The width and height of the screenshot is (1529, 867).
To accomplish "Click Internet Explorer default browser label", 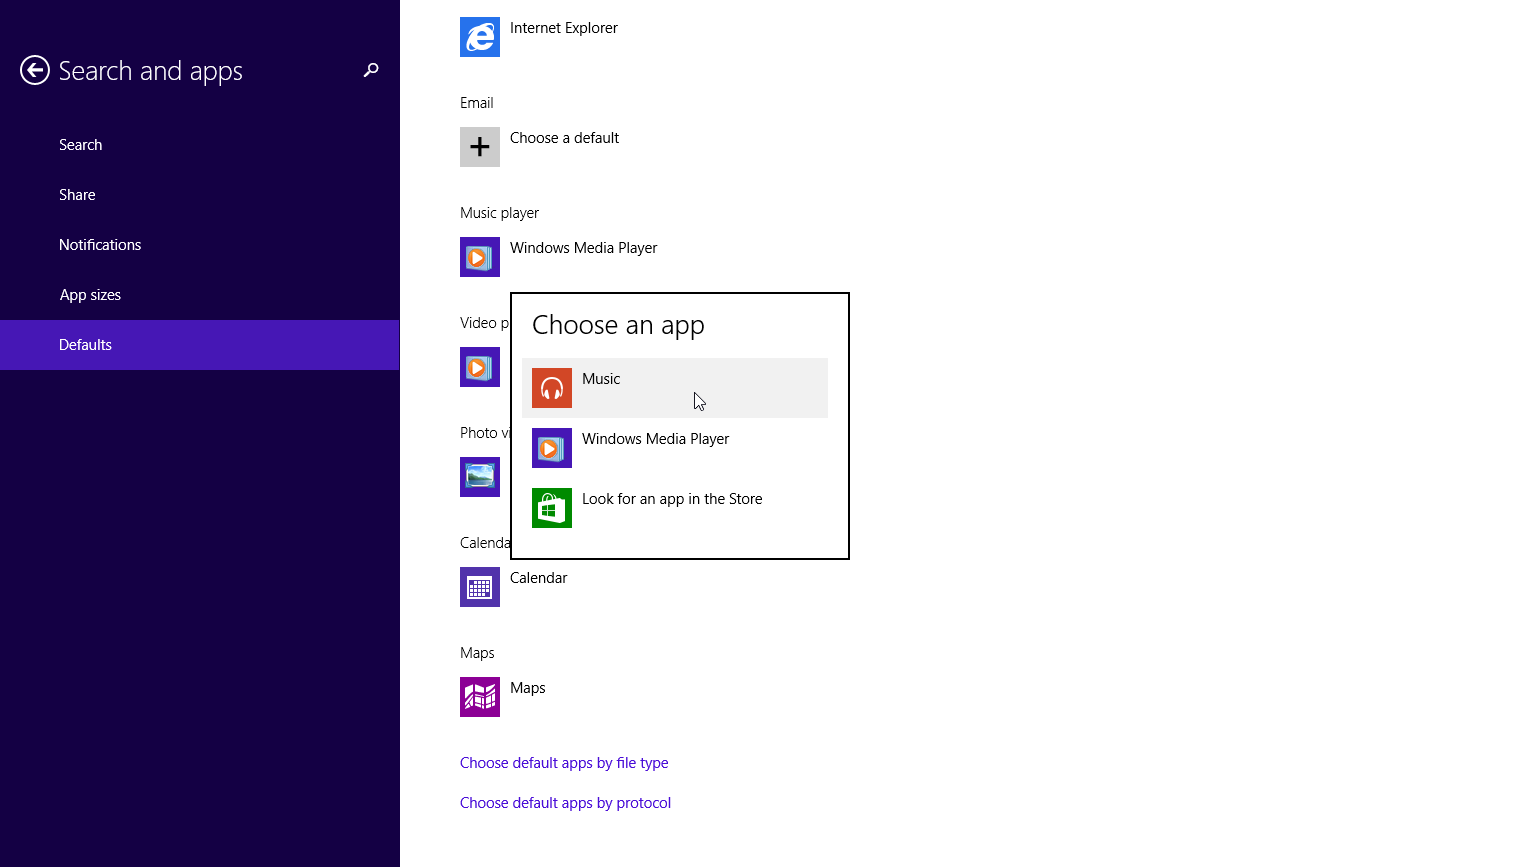I will pyautogui.click(x=564, y=28).
